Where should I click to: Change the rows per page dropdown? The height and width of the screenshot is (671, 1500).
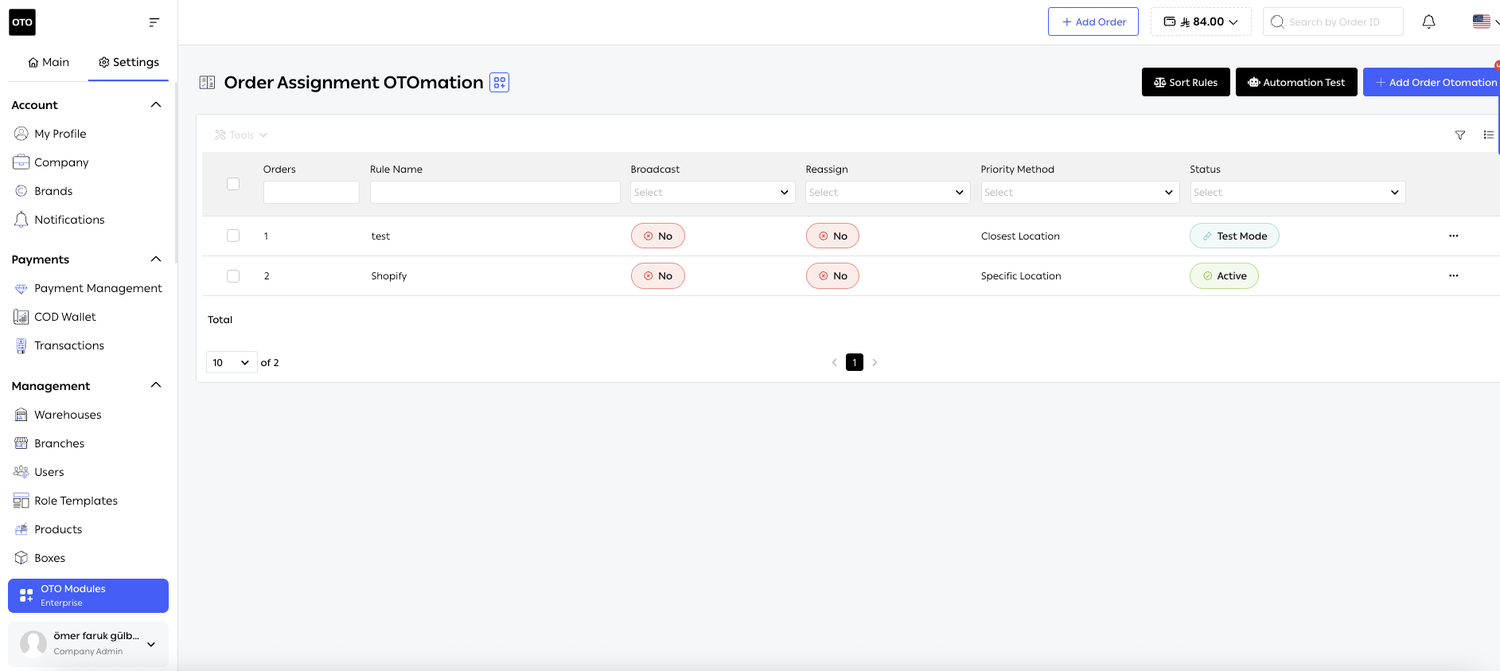pos(231,362)
